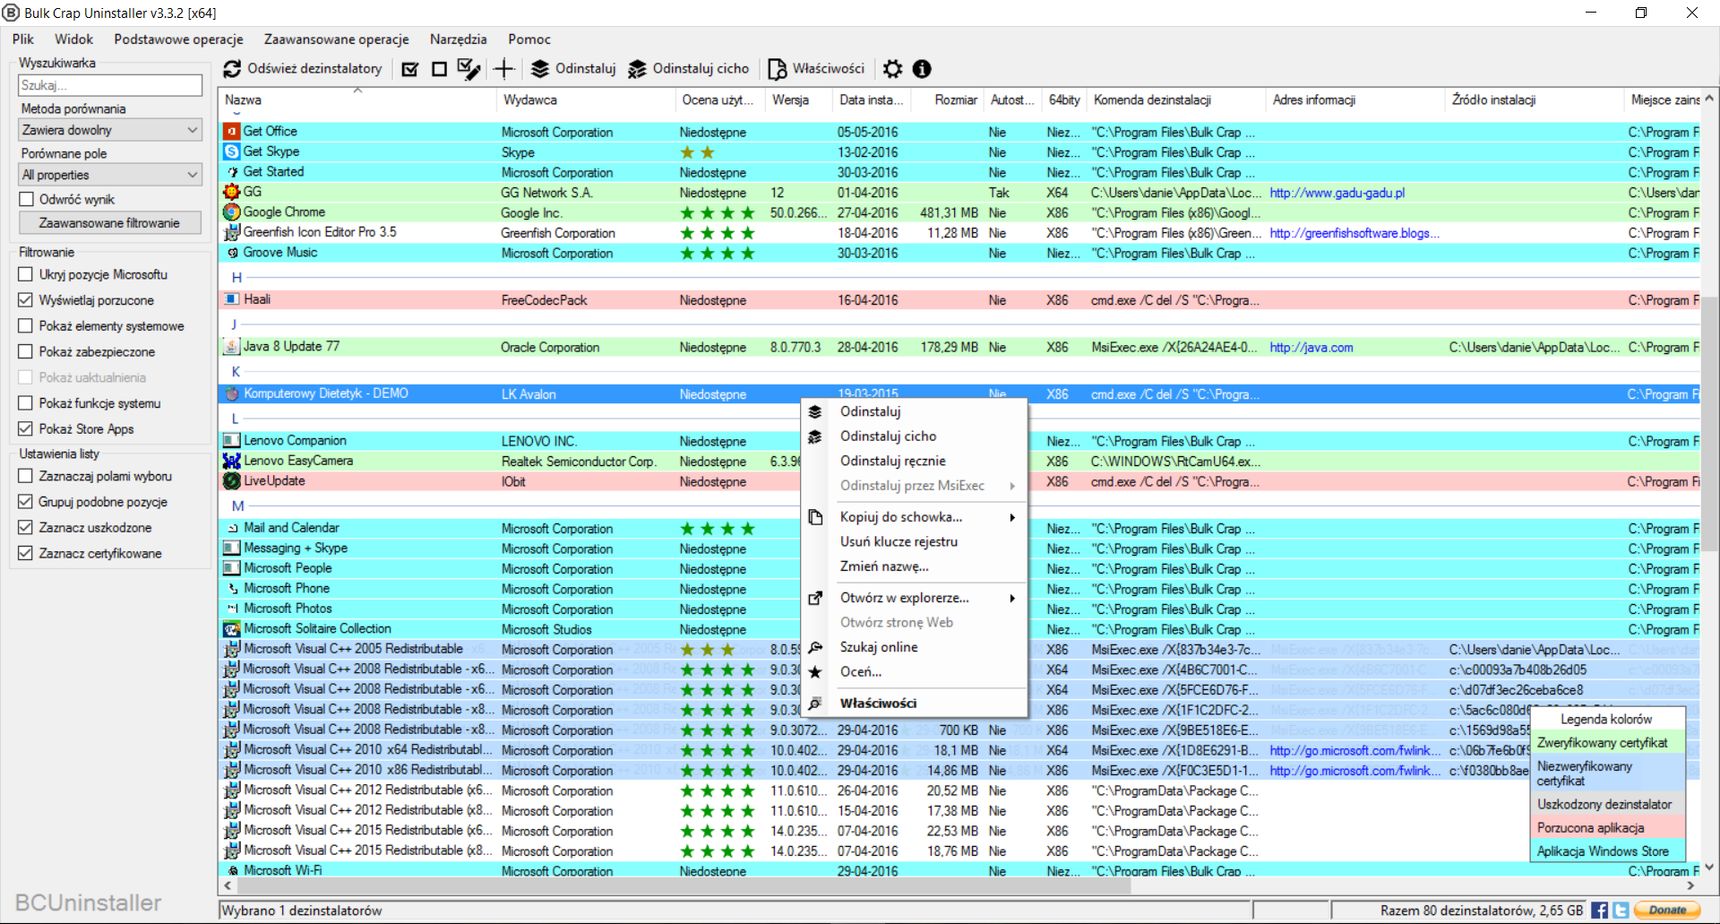This screenshot has height=924, width=1720.
Task: Click the Odinstaluj stack icon in toolbar
Action: click(x=540, y=69)
